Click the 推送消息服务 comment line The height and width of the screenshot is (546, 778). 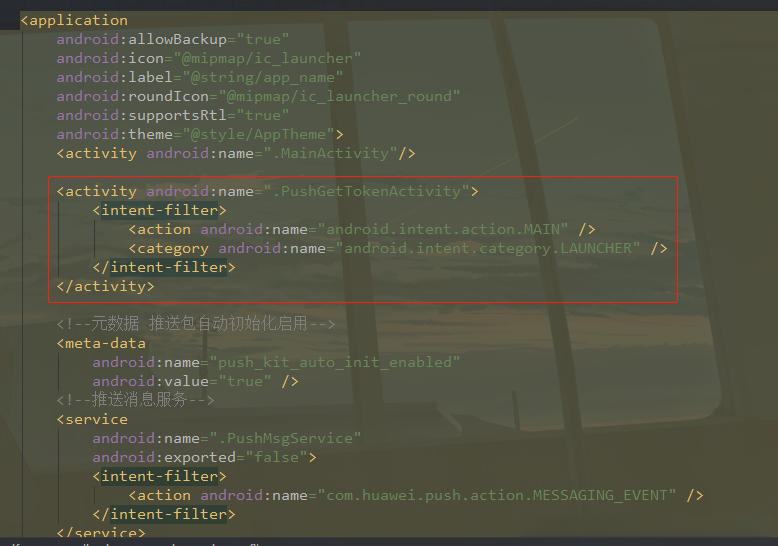(135, 400)
